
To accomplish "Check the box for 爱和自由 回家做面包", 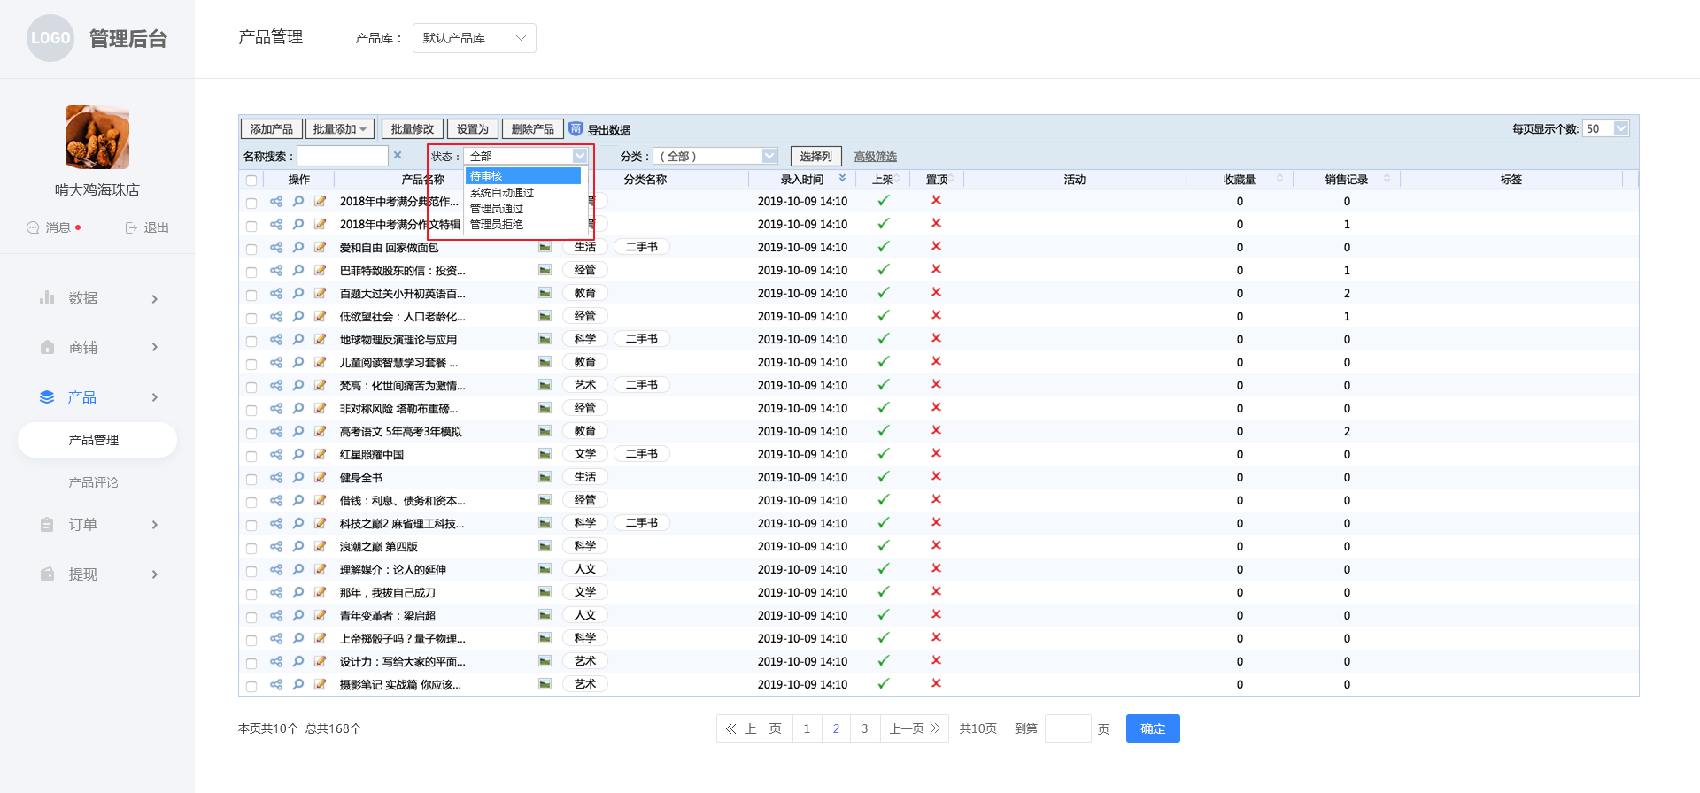I will click(x=251, y=249).
